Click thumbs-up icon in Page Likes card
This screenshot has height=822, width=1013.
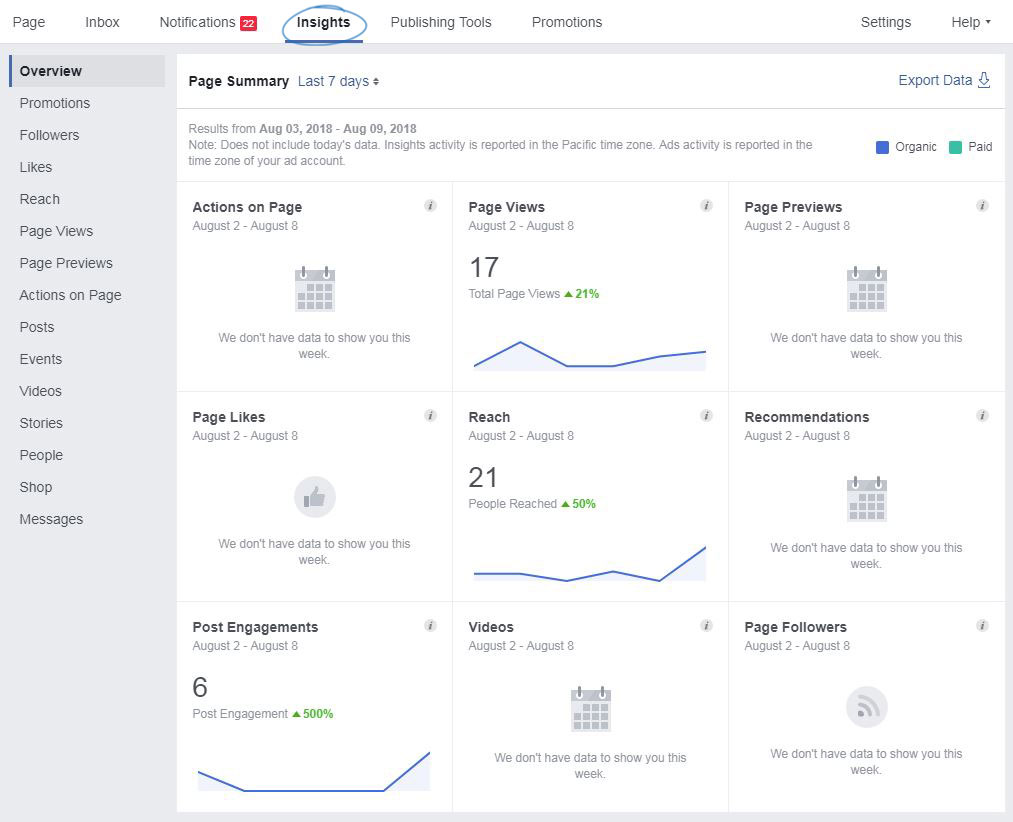[x=315, y=497]
